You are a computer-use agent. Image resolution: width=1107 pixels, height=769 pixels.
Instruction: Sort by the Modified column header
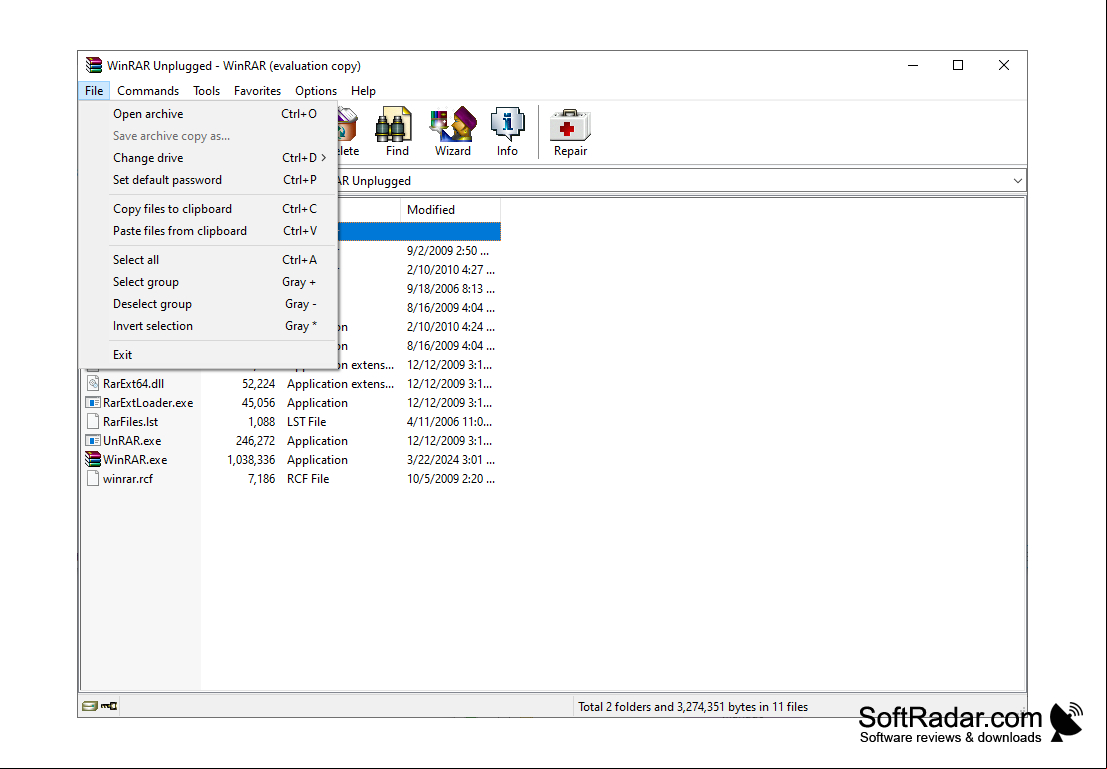[450, 210]
